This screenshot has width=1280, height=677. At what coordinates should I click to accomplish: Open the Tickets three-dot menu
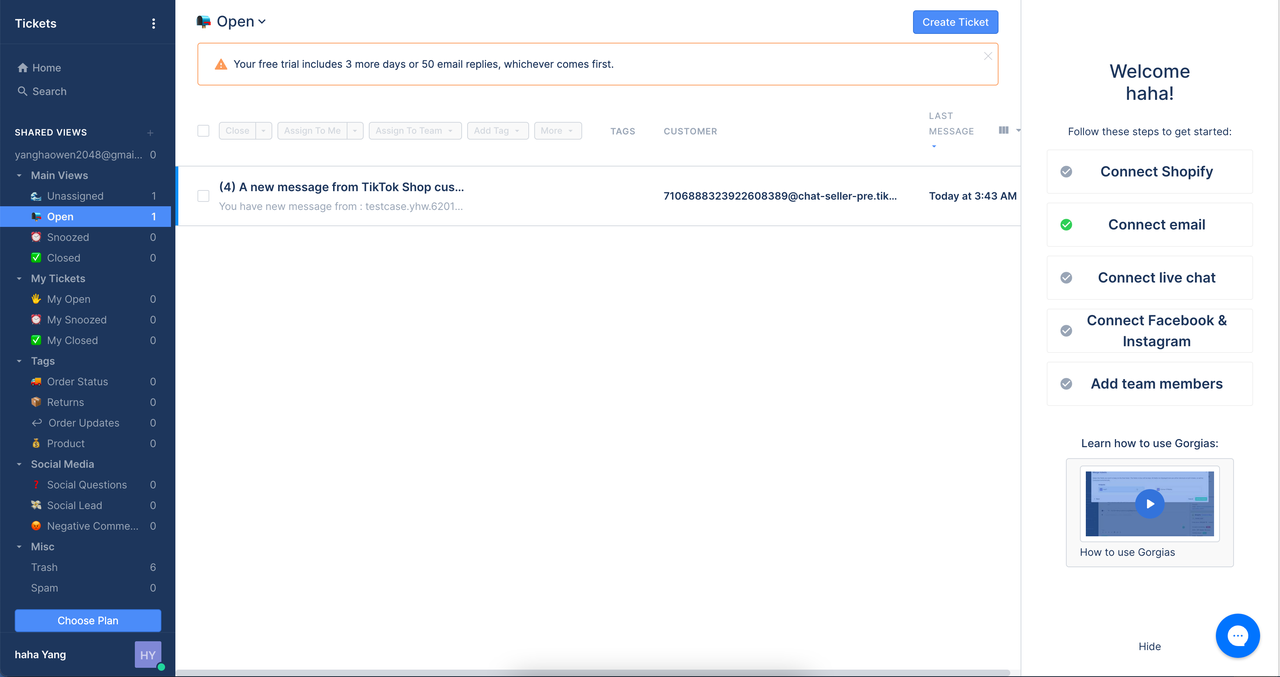(153, 23)
